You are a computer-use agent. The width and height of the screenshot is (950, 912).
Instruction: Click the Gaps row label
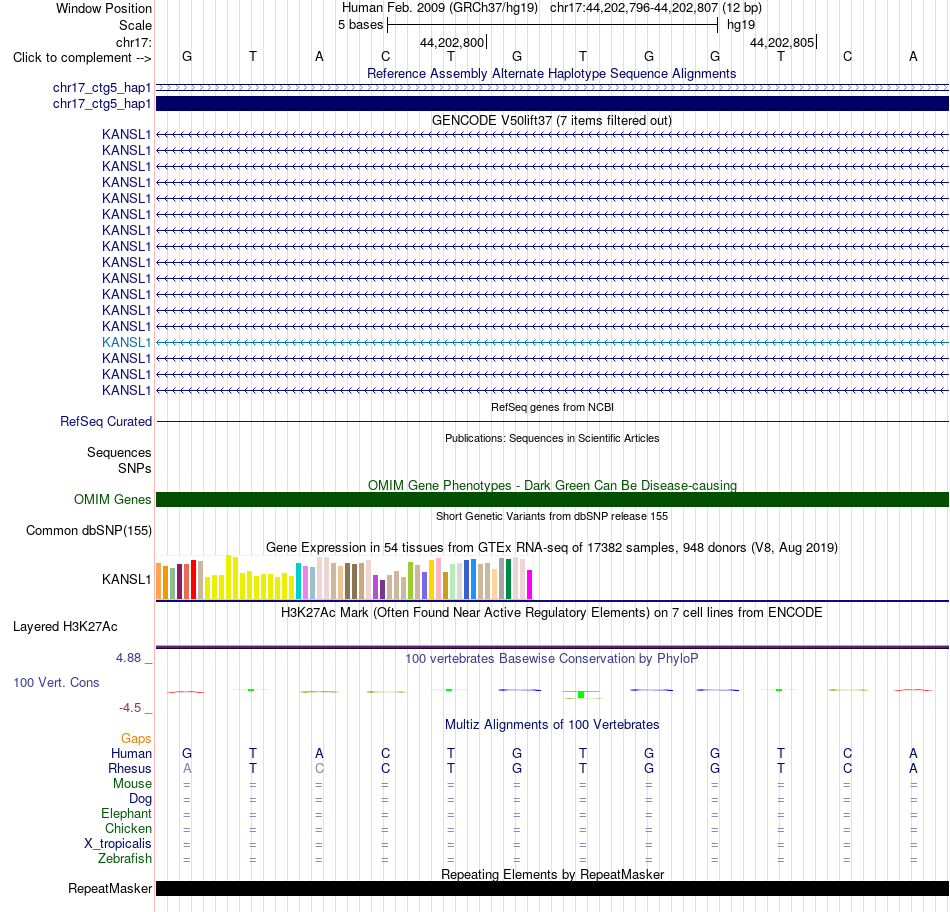(136, 738)
